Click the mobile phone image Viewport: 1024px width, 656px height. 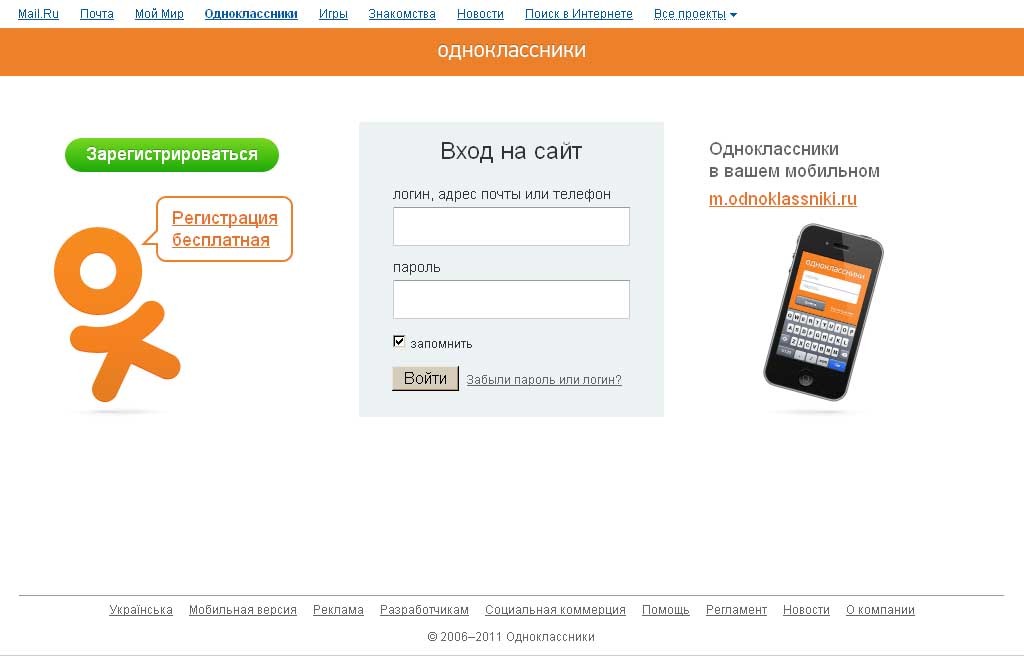824,312
